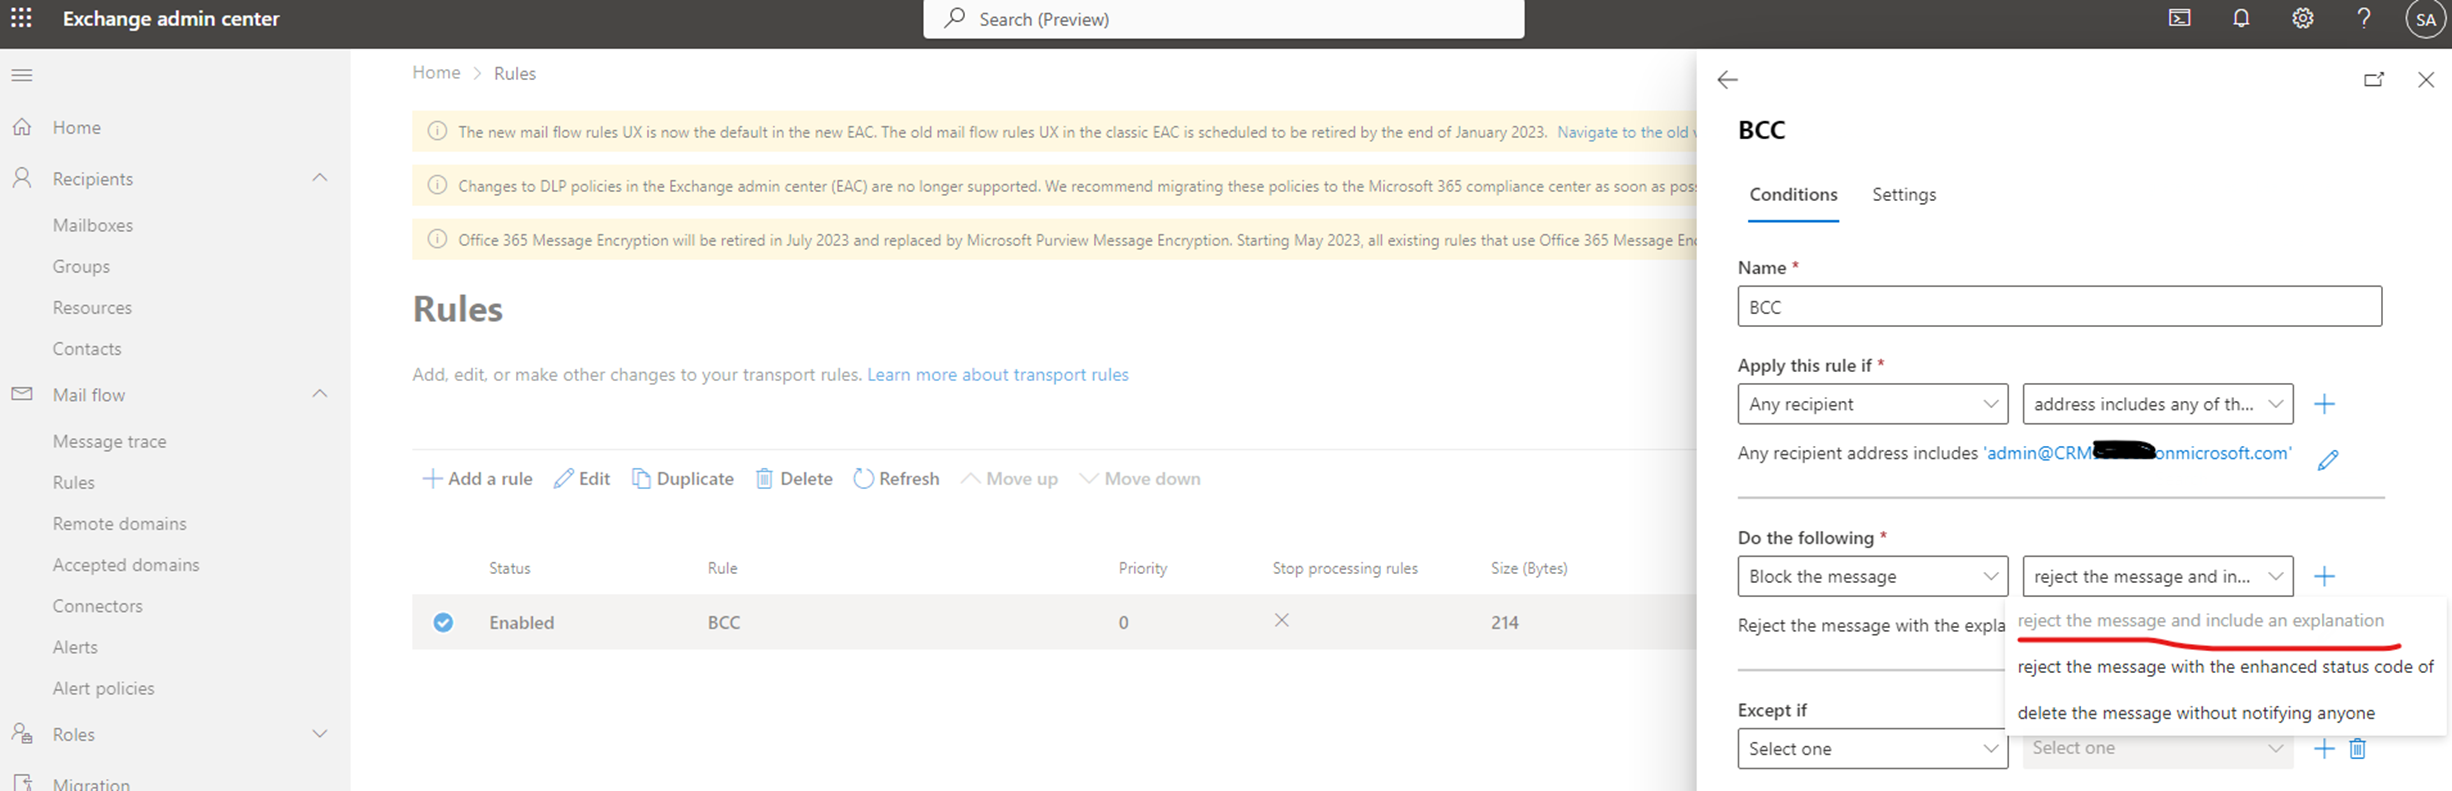Choose reject with enhanced status code option
This screenshot has width=2452, height=791.
(2225, 666)
